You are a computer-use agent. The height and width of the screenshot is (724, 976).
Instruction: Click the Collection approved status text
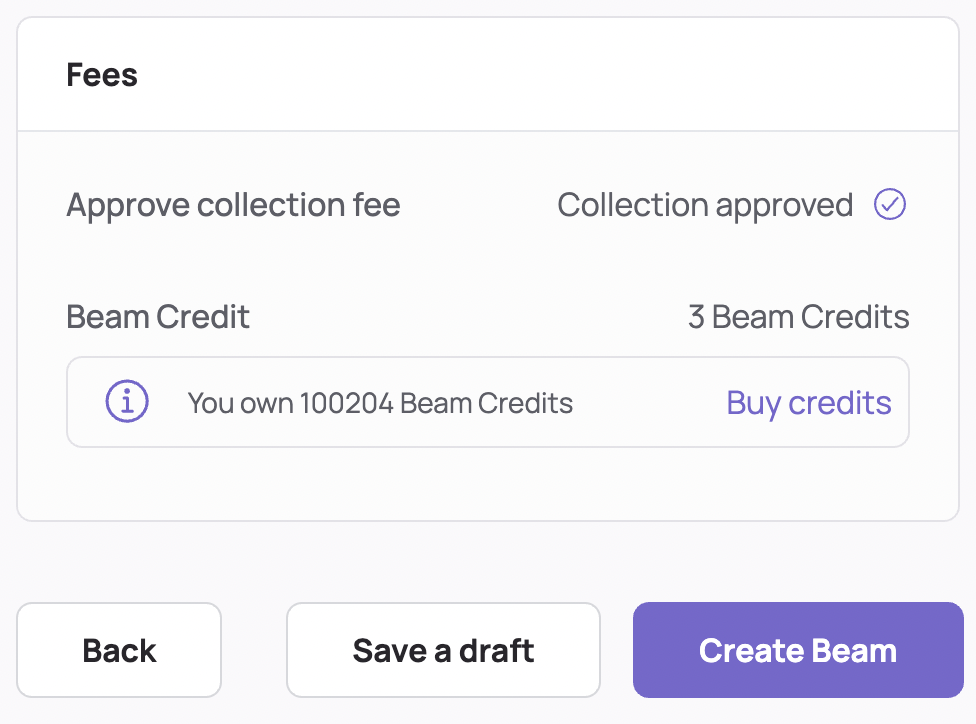coord(705,205)
